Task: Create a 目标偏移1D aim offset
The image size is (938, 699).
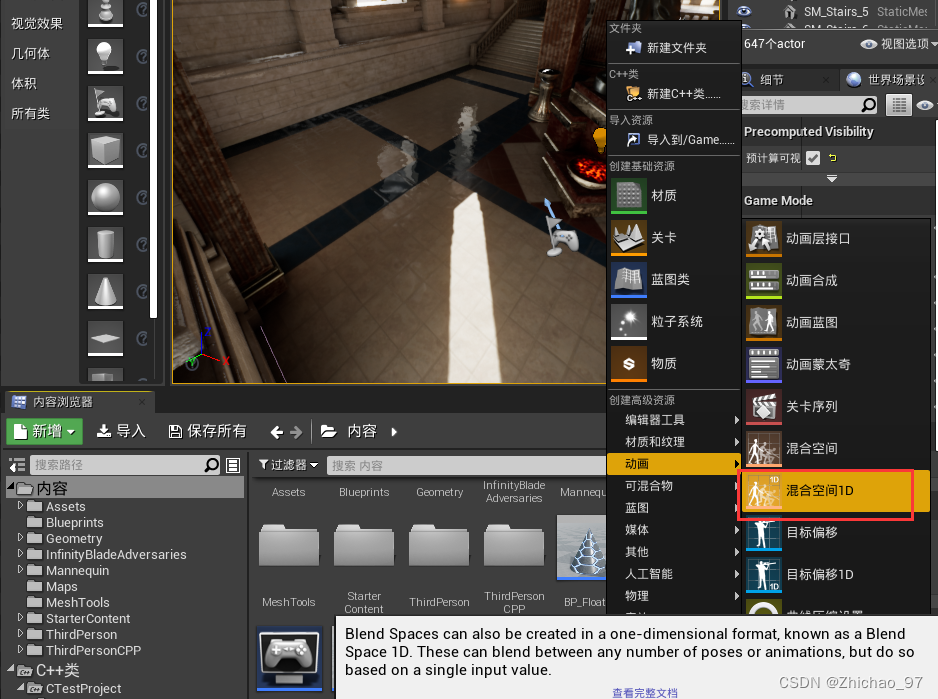Action: coord(835,575)
